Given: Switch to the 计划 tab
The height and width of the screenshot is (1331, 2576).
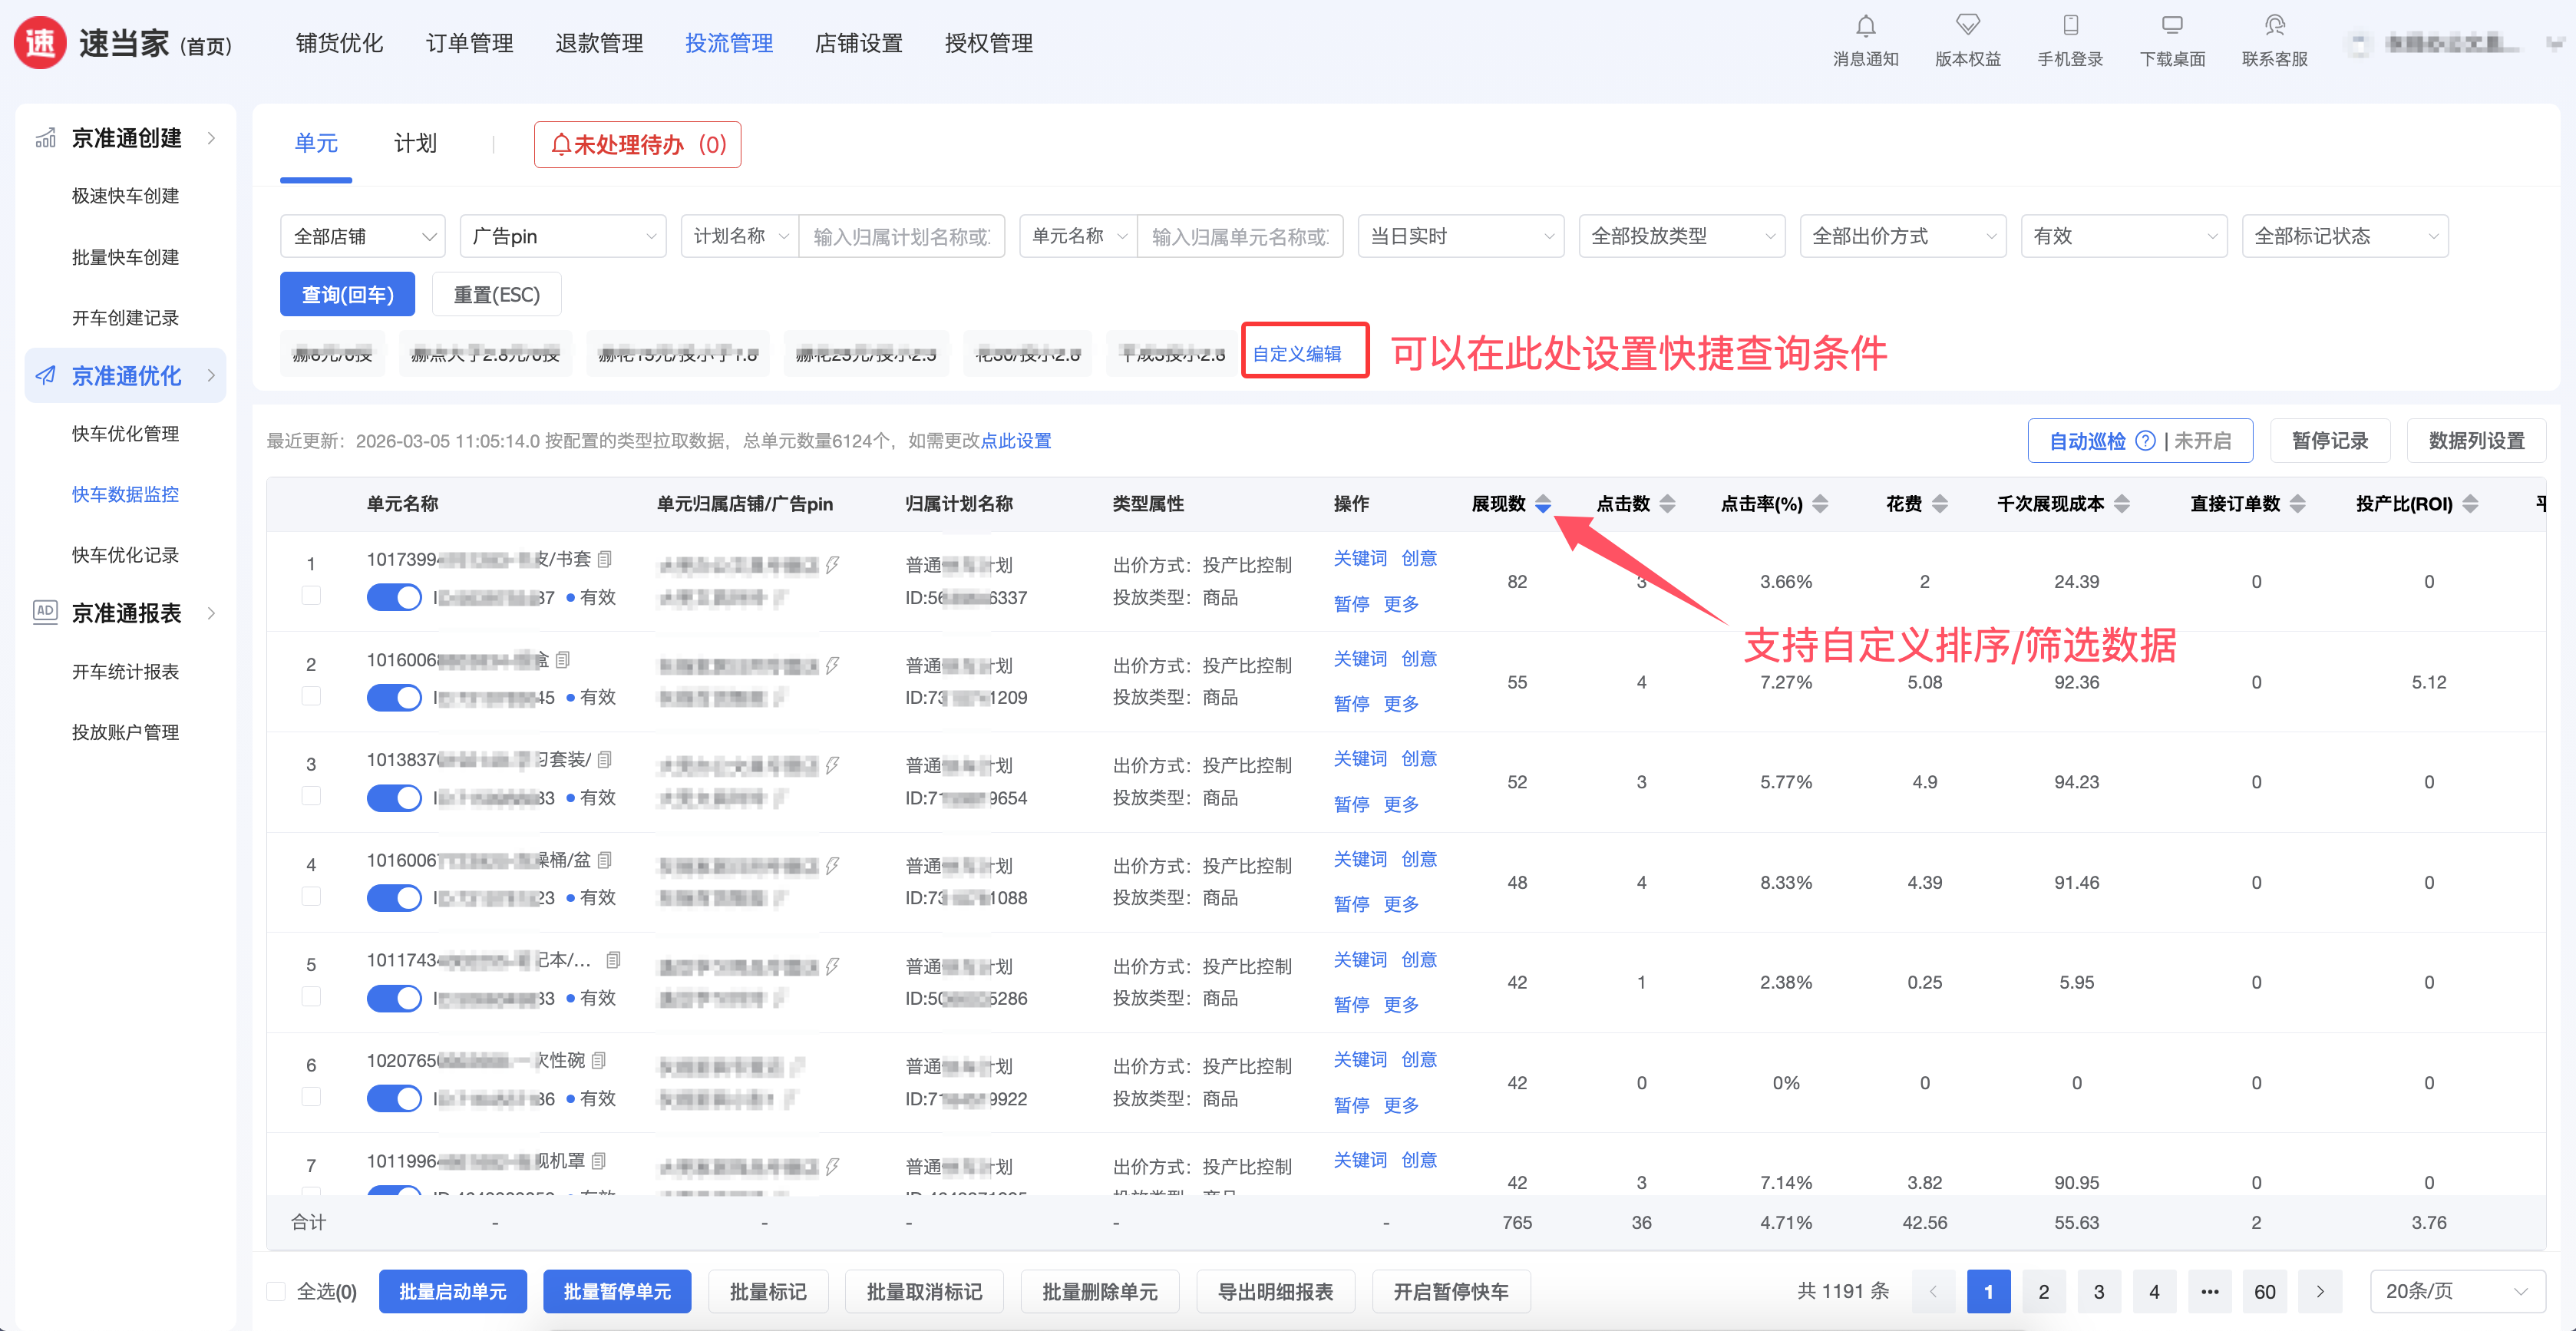Looking at the screenshot, I should 415,144.
